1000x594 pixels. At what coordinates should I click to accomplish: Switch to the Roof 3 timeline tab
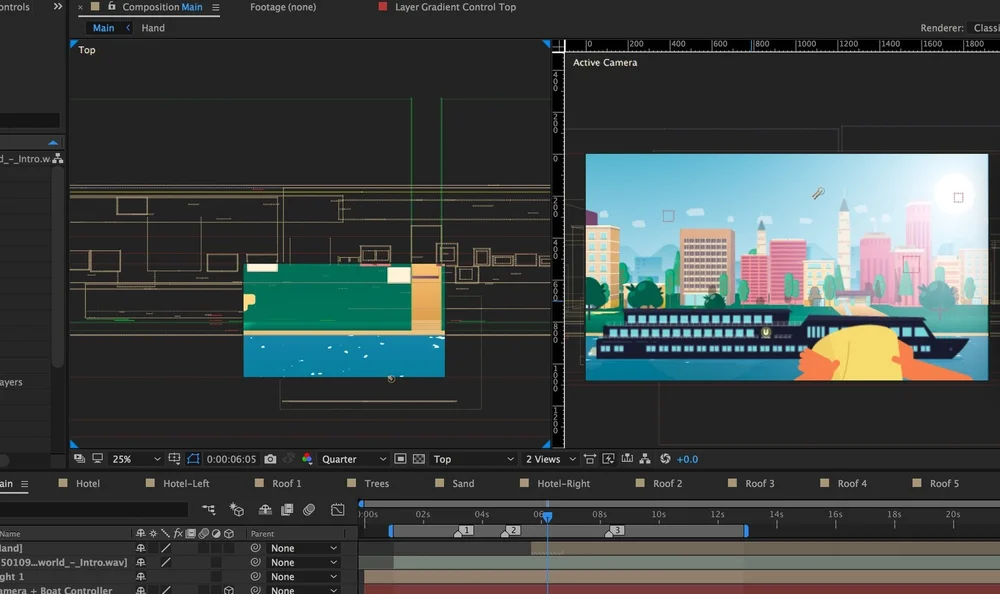(759, 484)
